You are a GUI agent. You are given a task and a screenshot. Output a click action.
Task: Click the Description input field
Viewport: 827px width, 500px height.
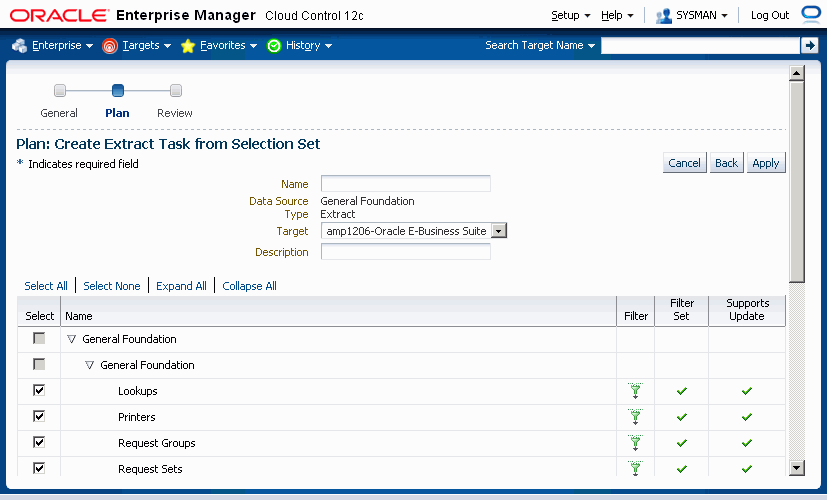(406, 252)
